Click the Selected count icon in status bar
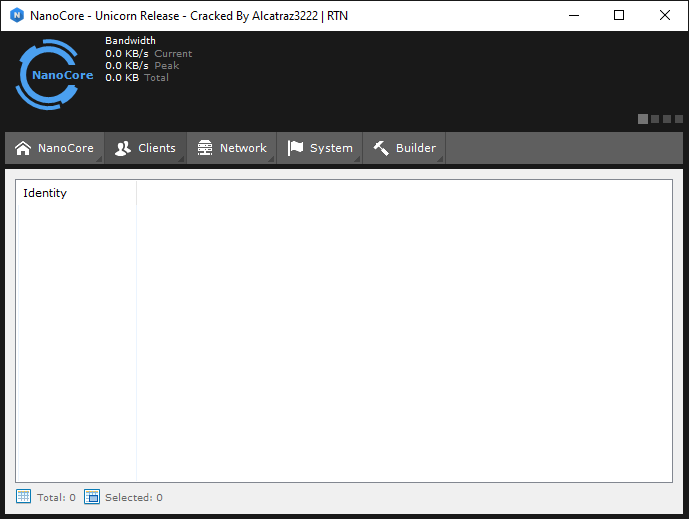 coord(92,497)
